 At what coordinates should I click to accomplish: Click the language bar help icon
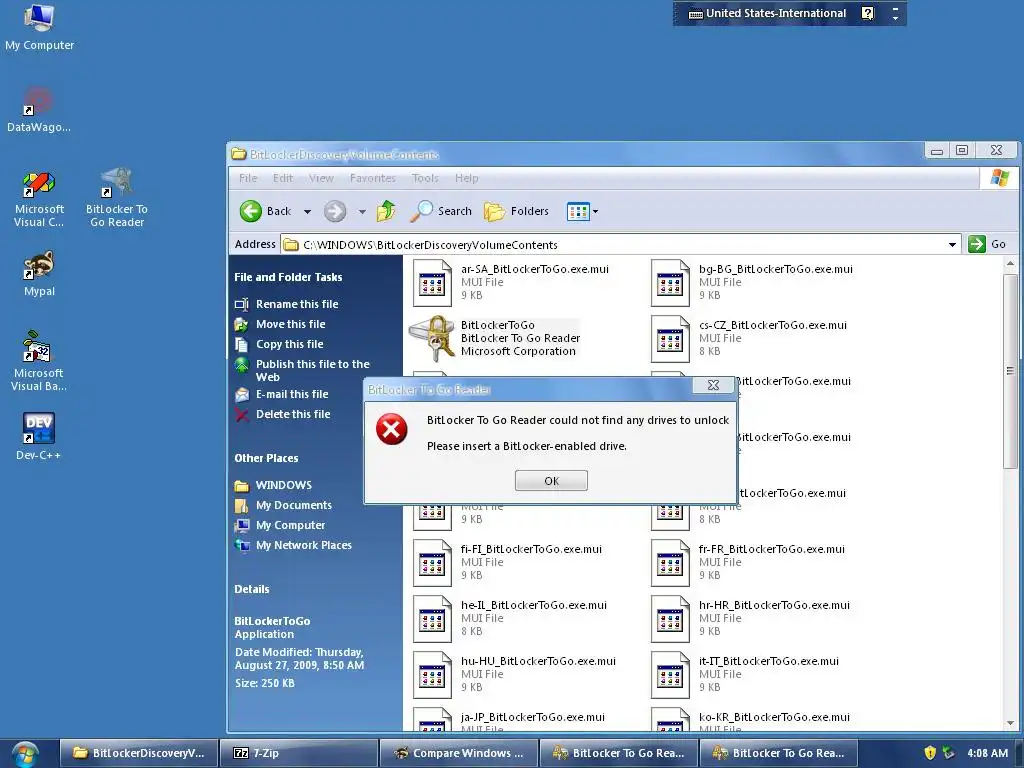click(867, 13)
